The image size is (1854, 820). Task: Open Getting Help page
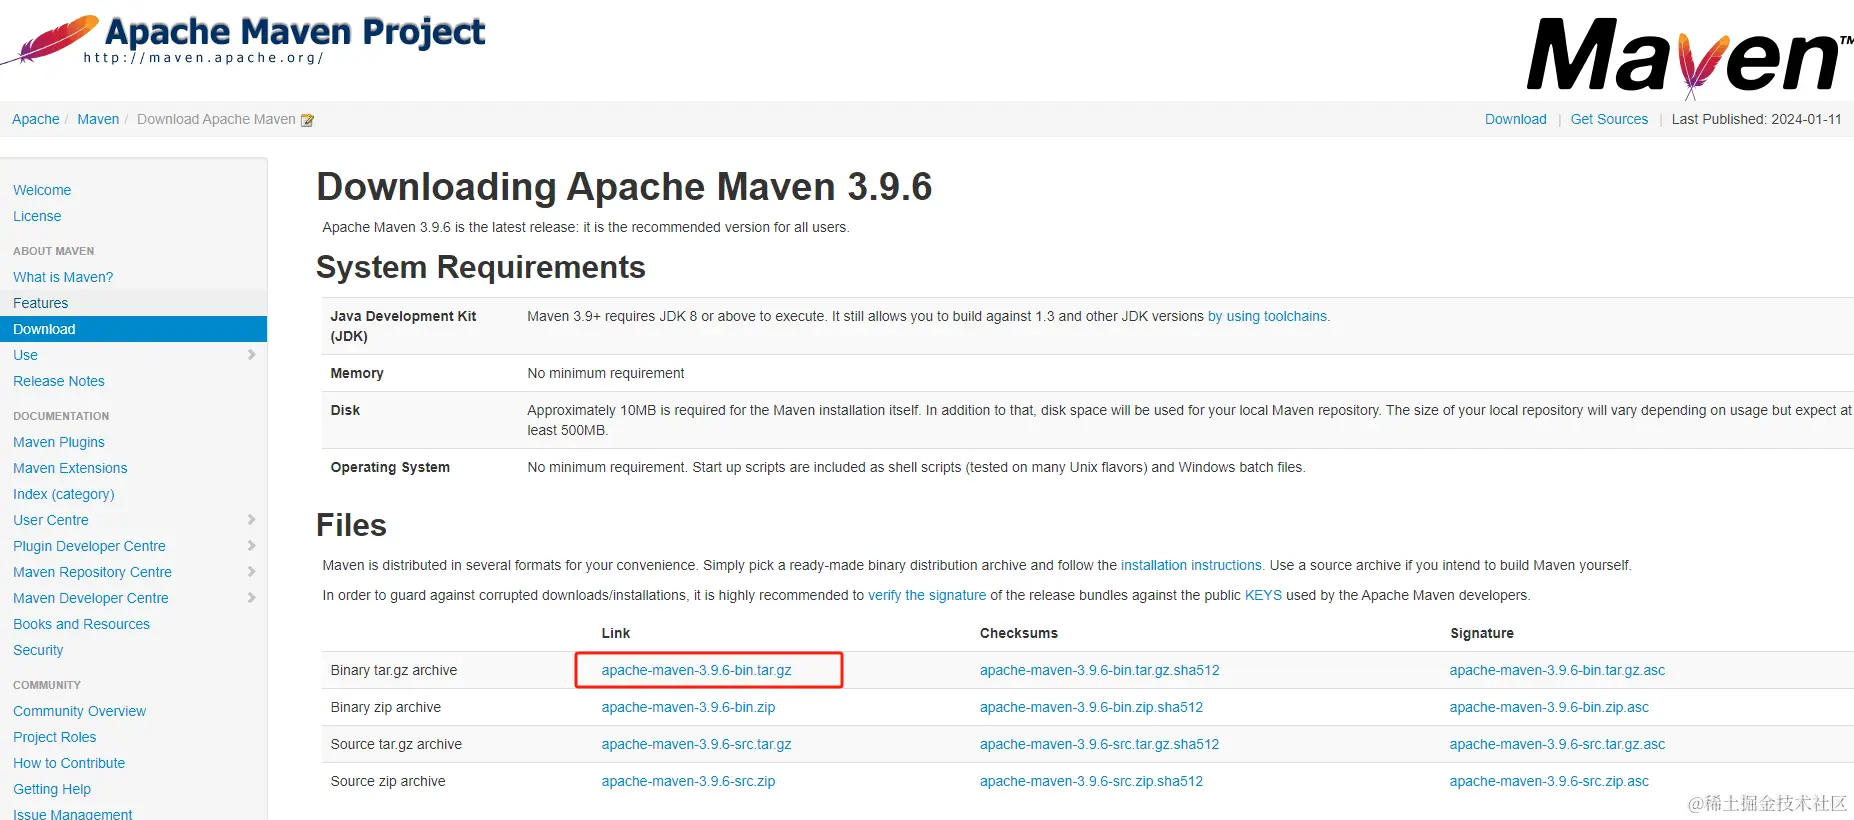[x=52, y=789]
